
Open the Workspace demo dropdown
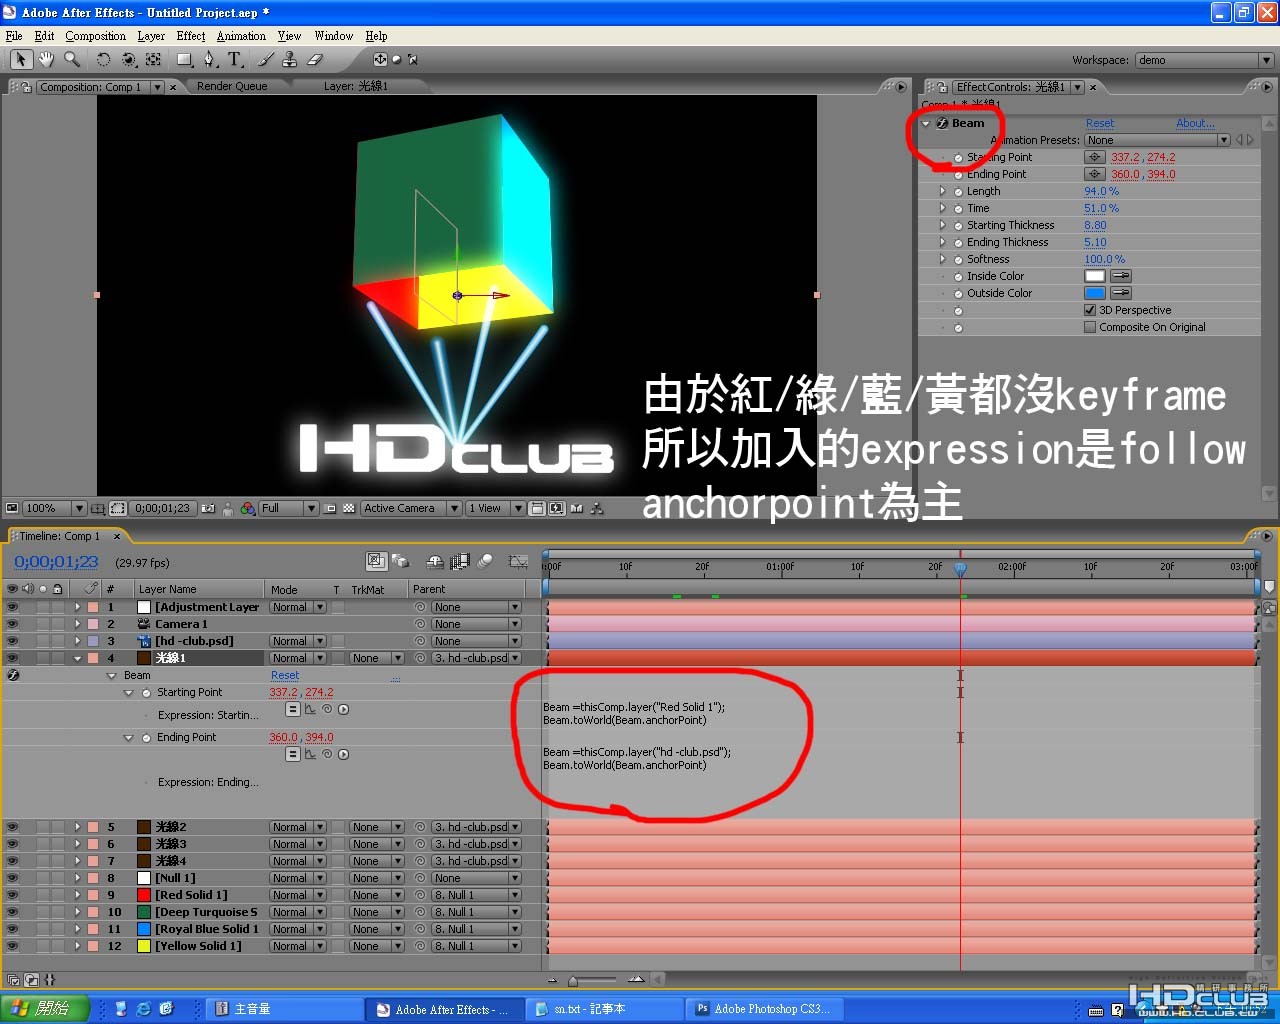click(x=1204, y=60)
